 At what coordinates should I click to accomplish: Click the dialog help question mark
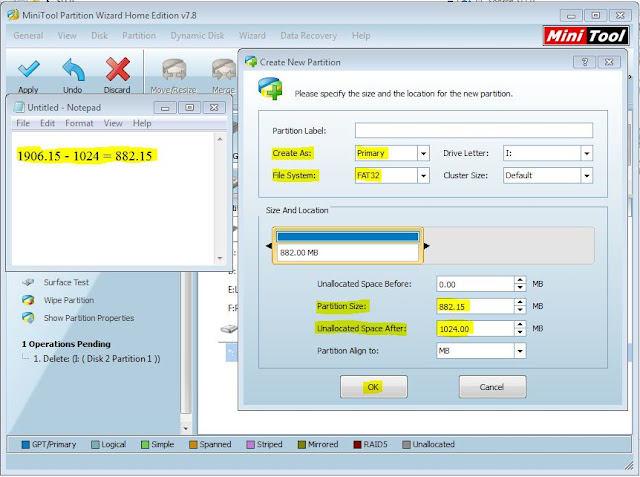tap(584, 62)
